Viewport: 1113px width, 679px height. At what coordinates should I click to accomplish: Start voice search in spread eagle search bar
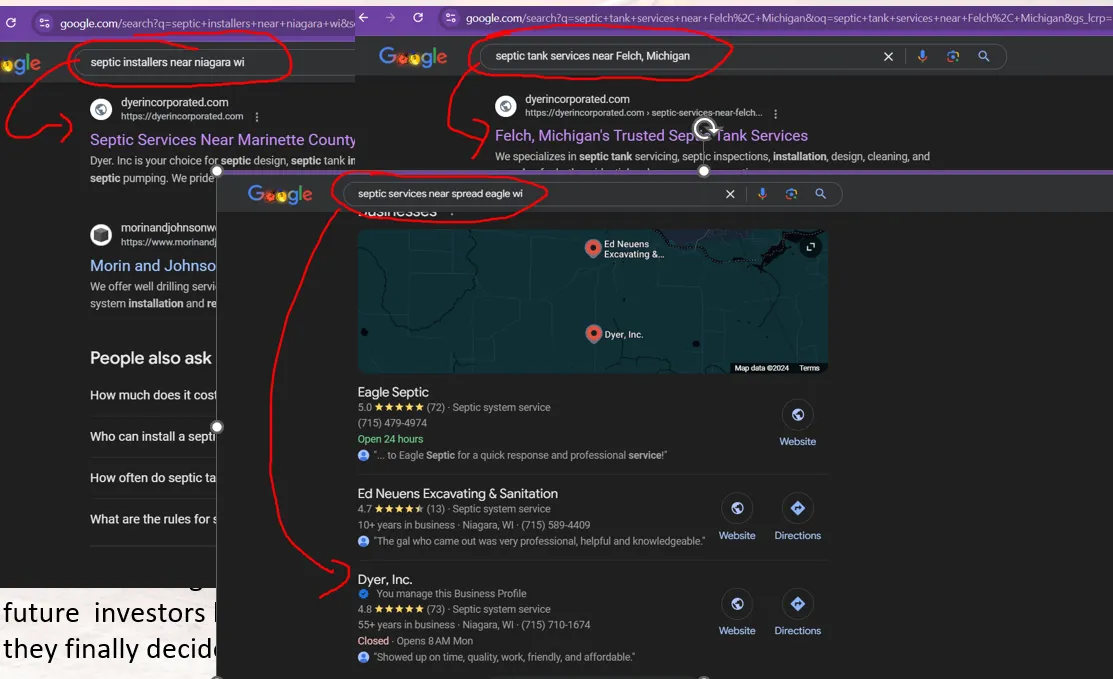pos(762,194)
